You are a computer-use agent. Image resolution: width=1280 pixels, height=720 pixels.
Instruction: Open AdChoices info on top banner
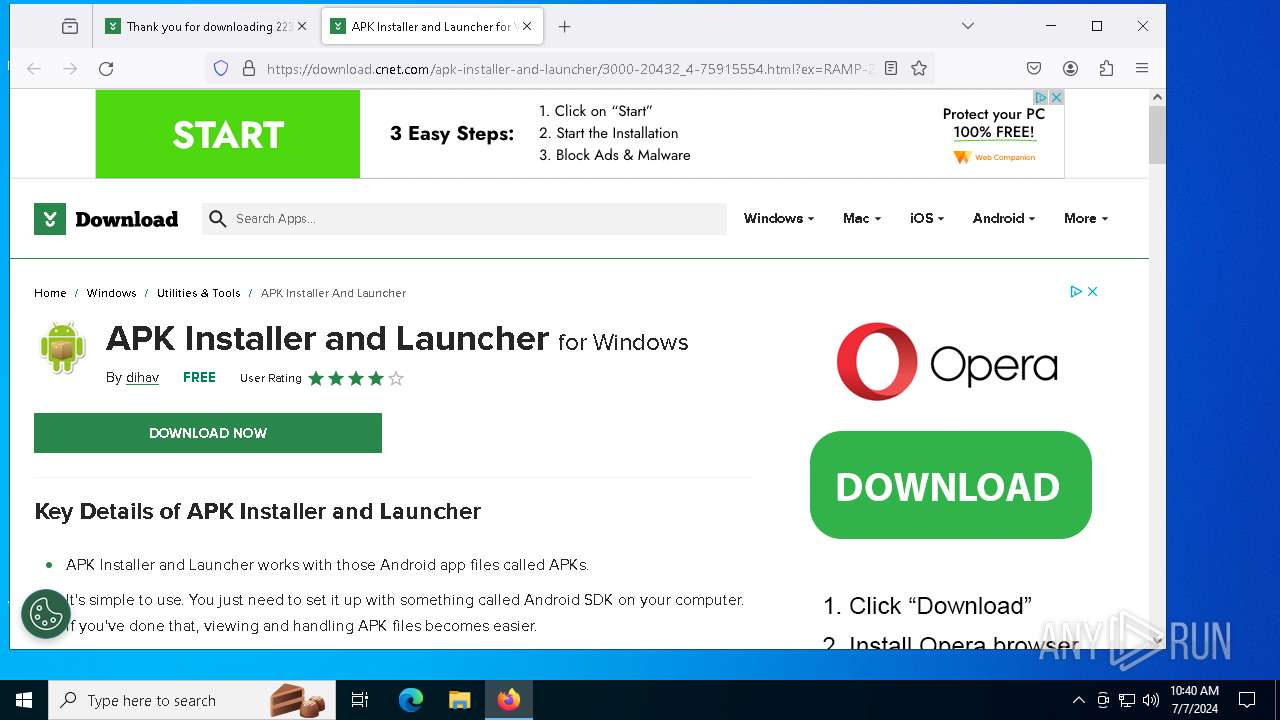point(1041,97)
